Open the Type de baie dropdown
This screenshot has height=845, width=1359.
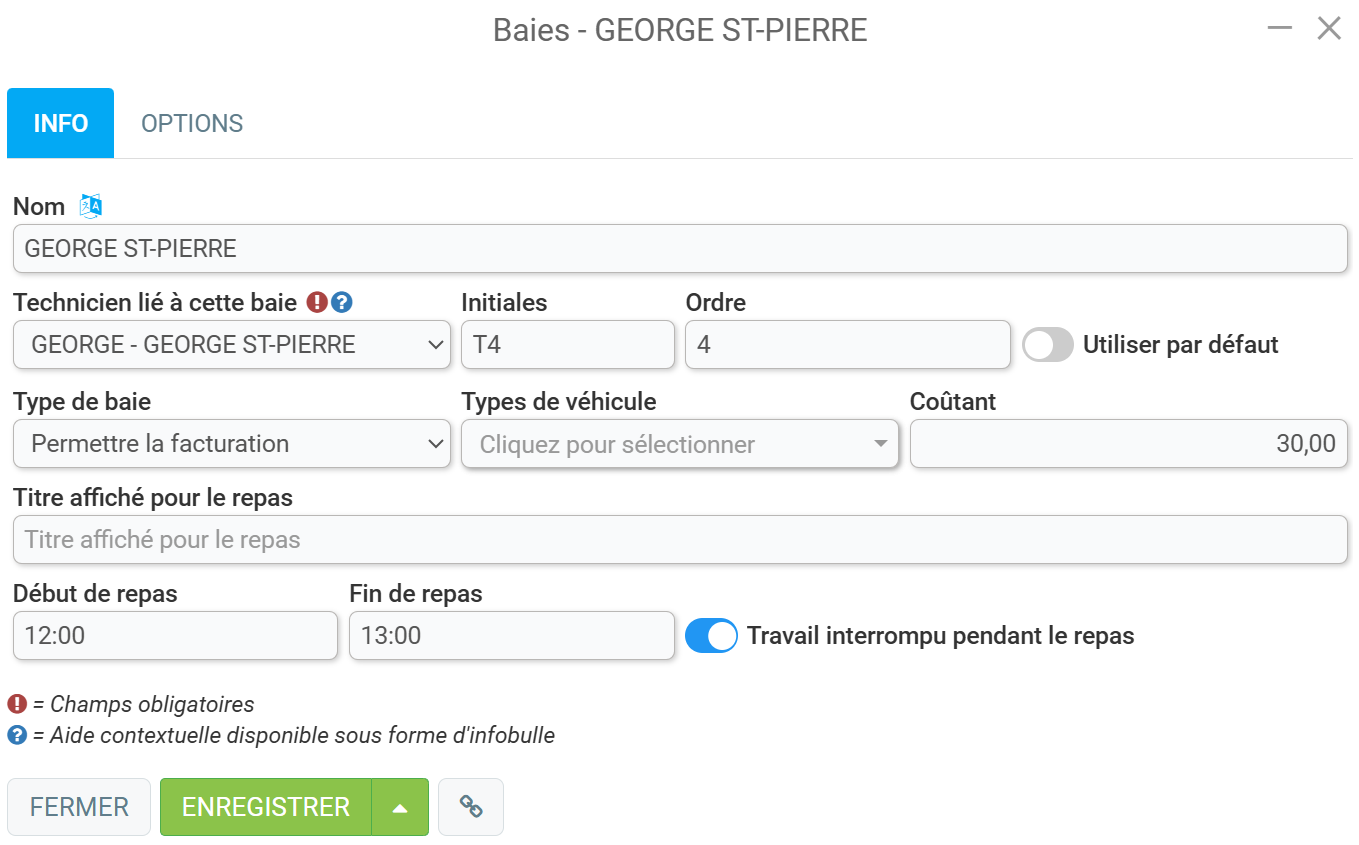click(x=232, y=444)
